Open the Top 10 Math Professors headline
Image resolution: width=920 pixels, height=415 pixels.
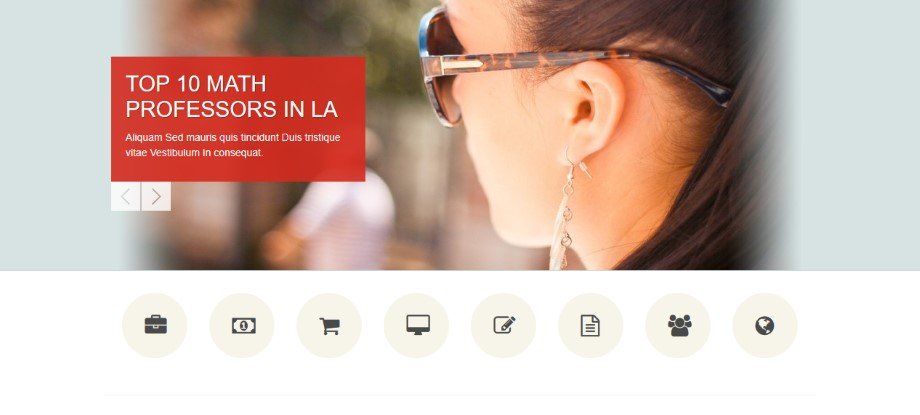[231, 96]
